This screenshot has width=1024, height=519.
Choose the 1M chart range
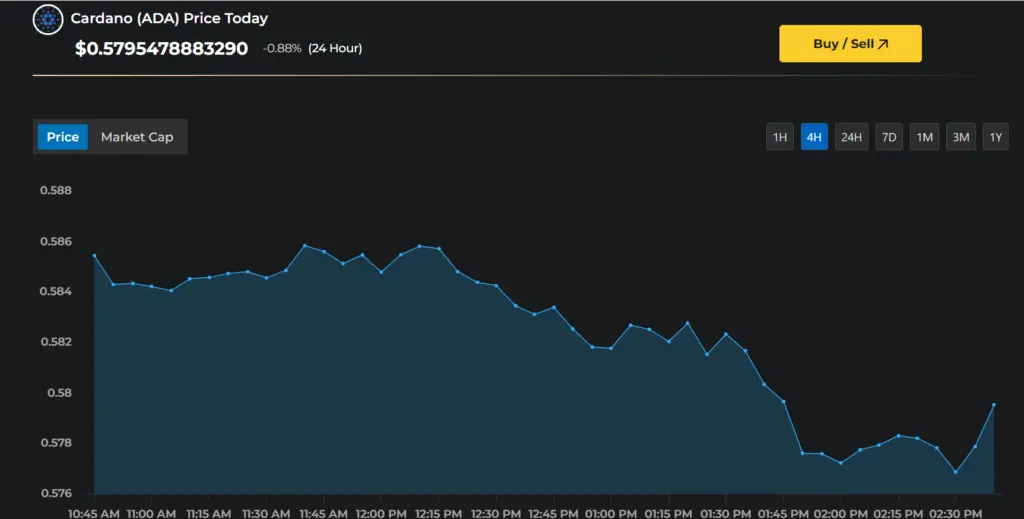(x=925, y=137)
